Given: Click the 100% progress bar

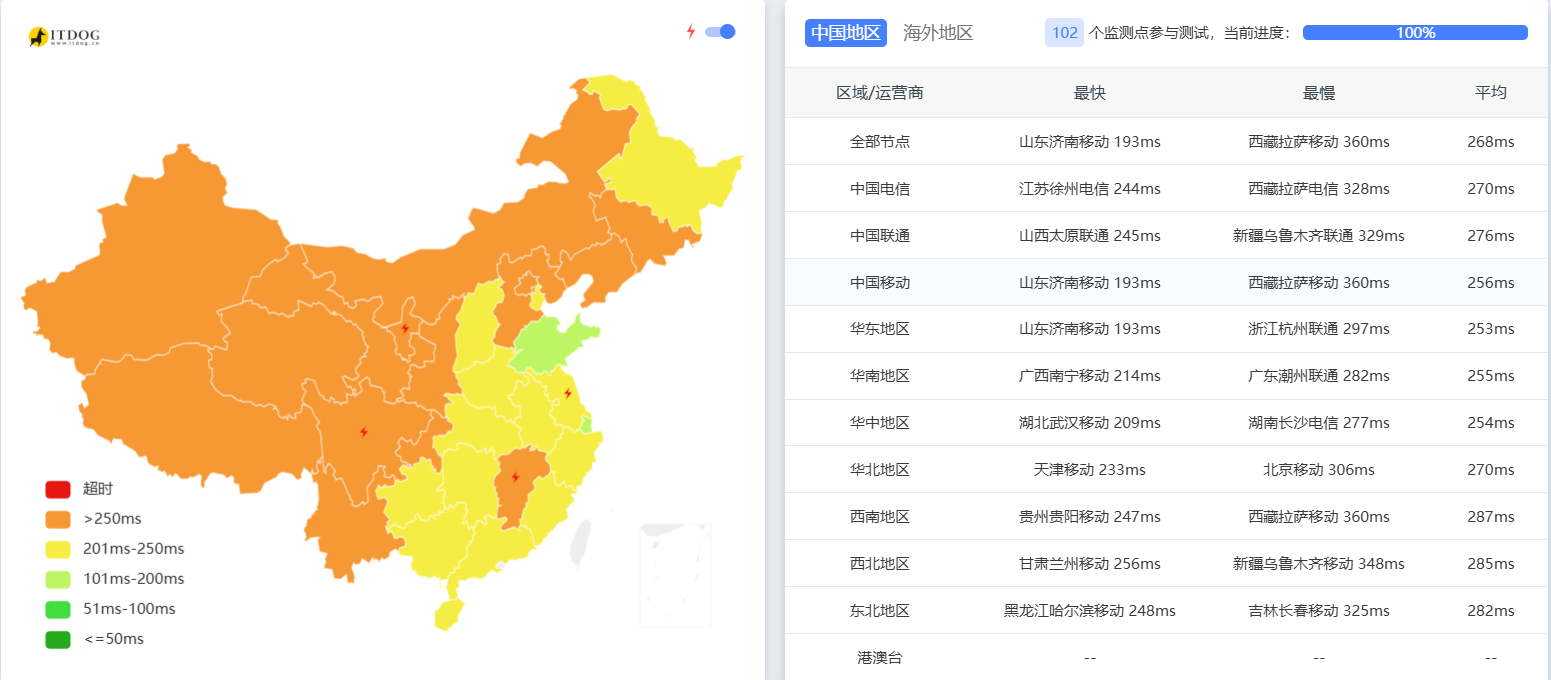Looking at the screenshot, I should tap(1415, 33).
